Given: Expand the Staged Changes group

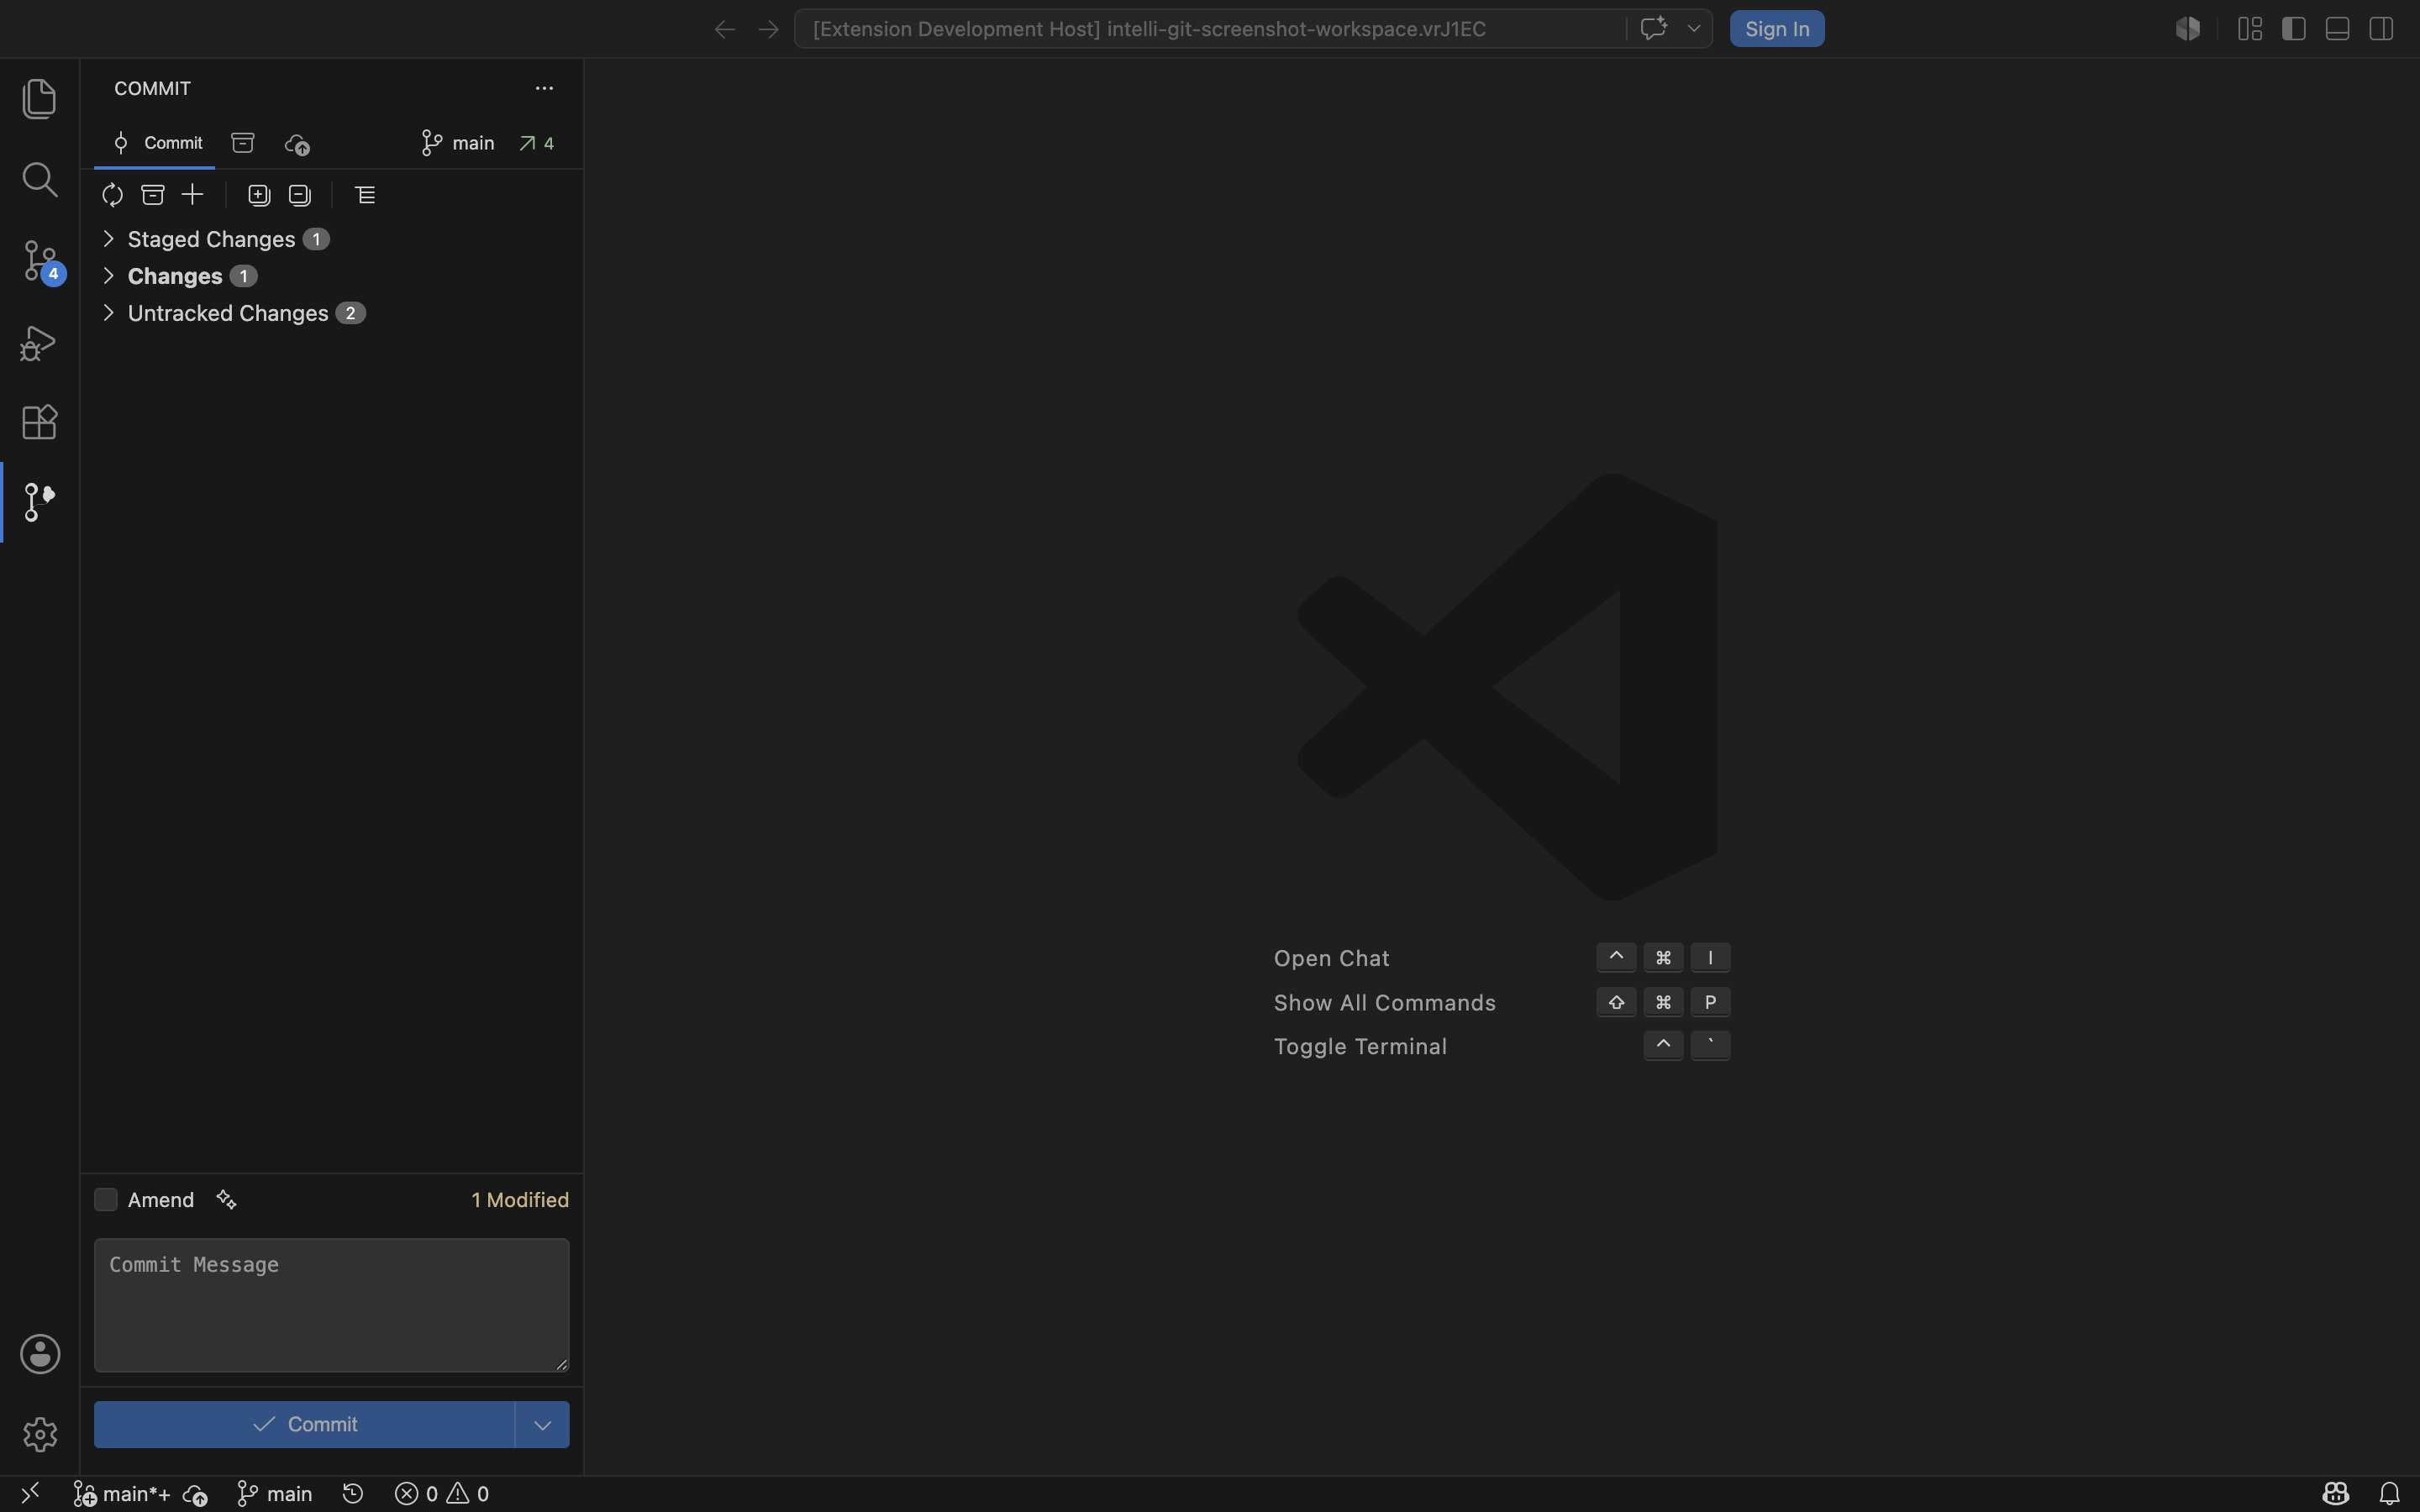Looking at the screenshot, I should [331, 239].
